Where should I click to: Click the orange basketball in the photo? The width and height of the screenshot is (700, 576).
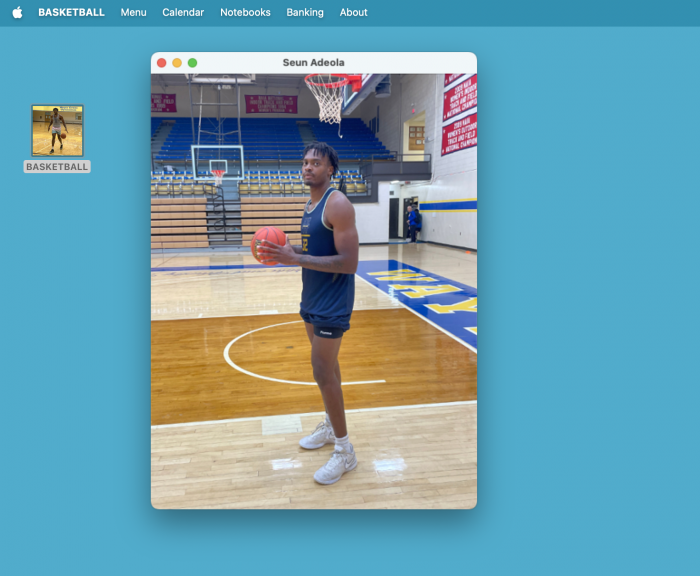[x=268, y=243]
